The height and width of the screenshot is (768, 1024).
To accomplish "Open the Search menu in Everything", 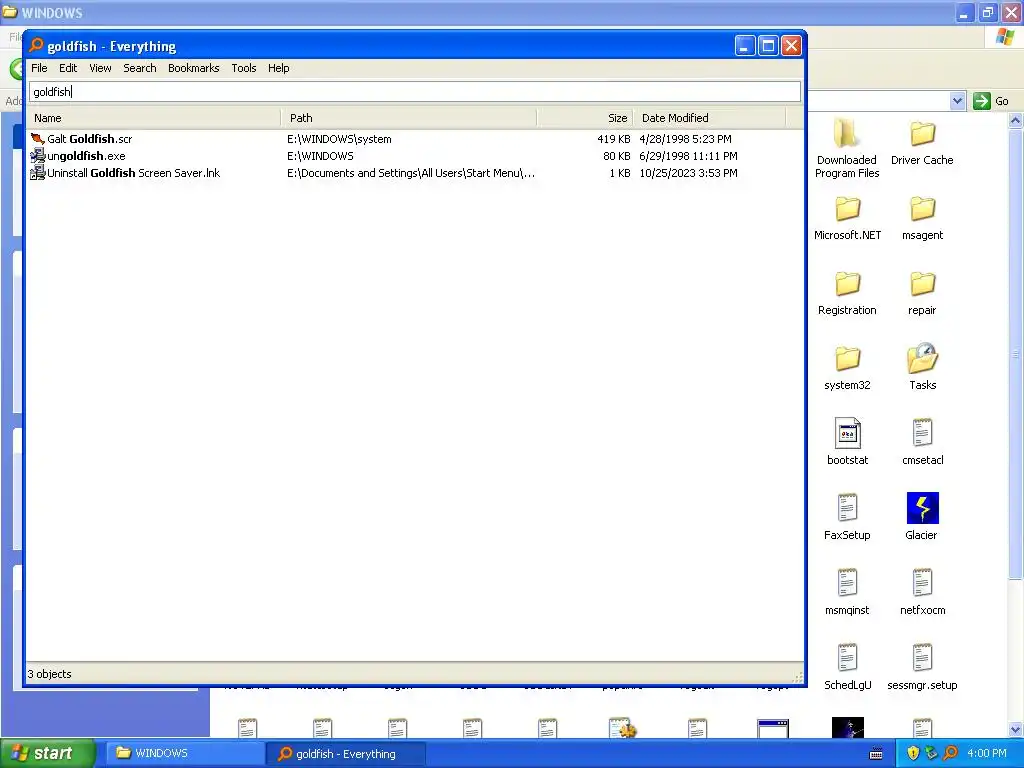I will (140, 68).
